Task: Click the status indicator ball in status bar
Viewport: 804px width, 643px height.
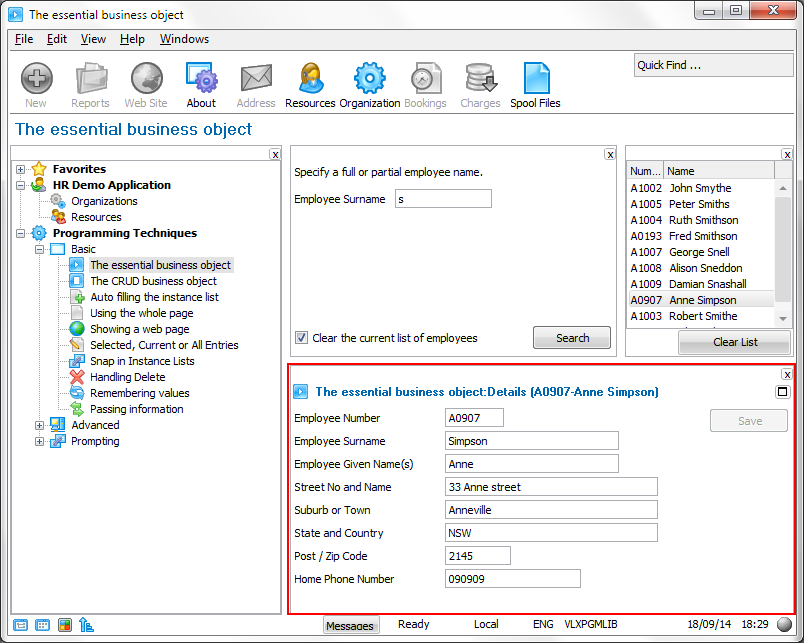Action: 785,625
